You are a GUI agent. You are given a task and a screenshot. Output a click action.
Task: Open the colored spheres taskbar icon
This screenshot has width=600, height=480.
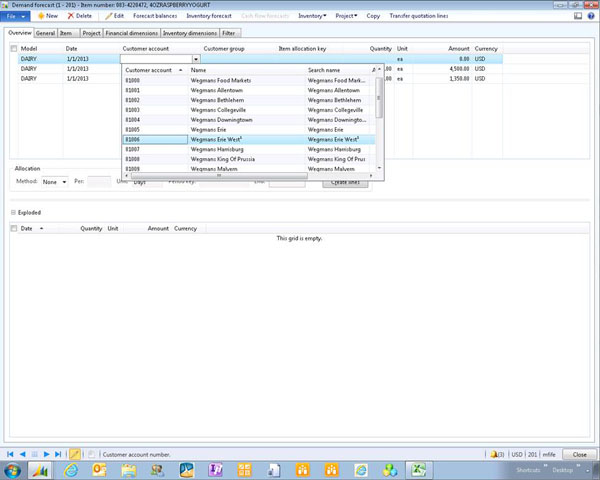pyautogui.click(x=390, y=470)
